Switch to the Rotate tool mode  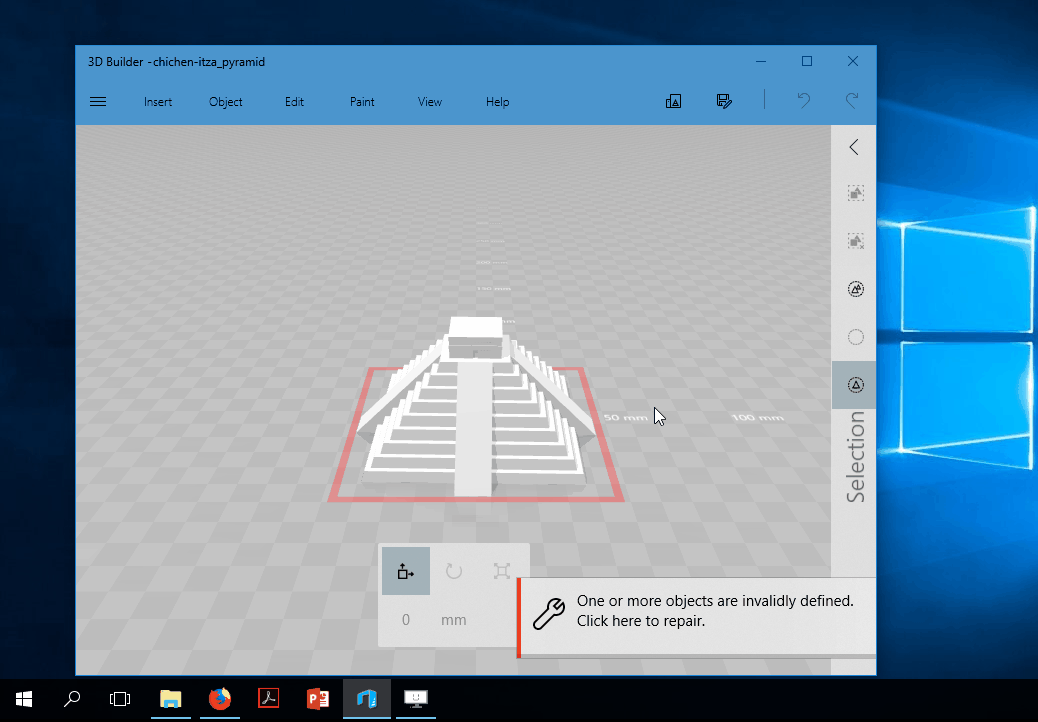pyautogui.click(x=453, y=571)
